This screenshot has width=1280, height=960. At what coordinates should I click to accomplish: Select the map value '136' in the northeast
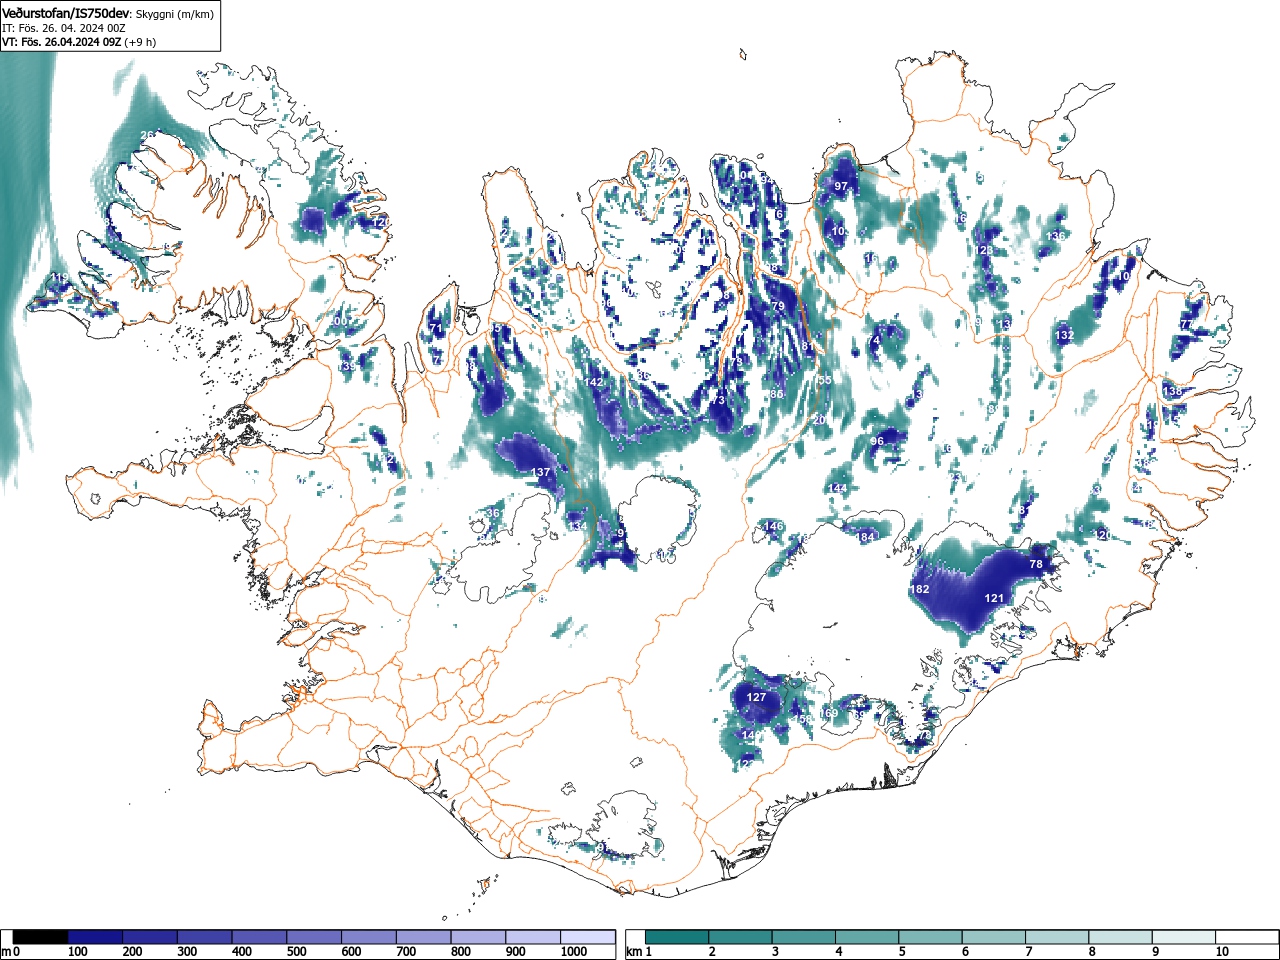[1056, 236]
